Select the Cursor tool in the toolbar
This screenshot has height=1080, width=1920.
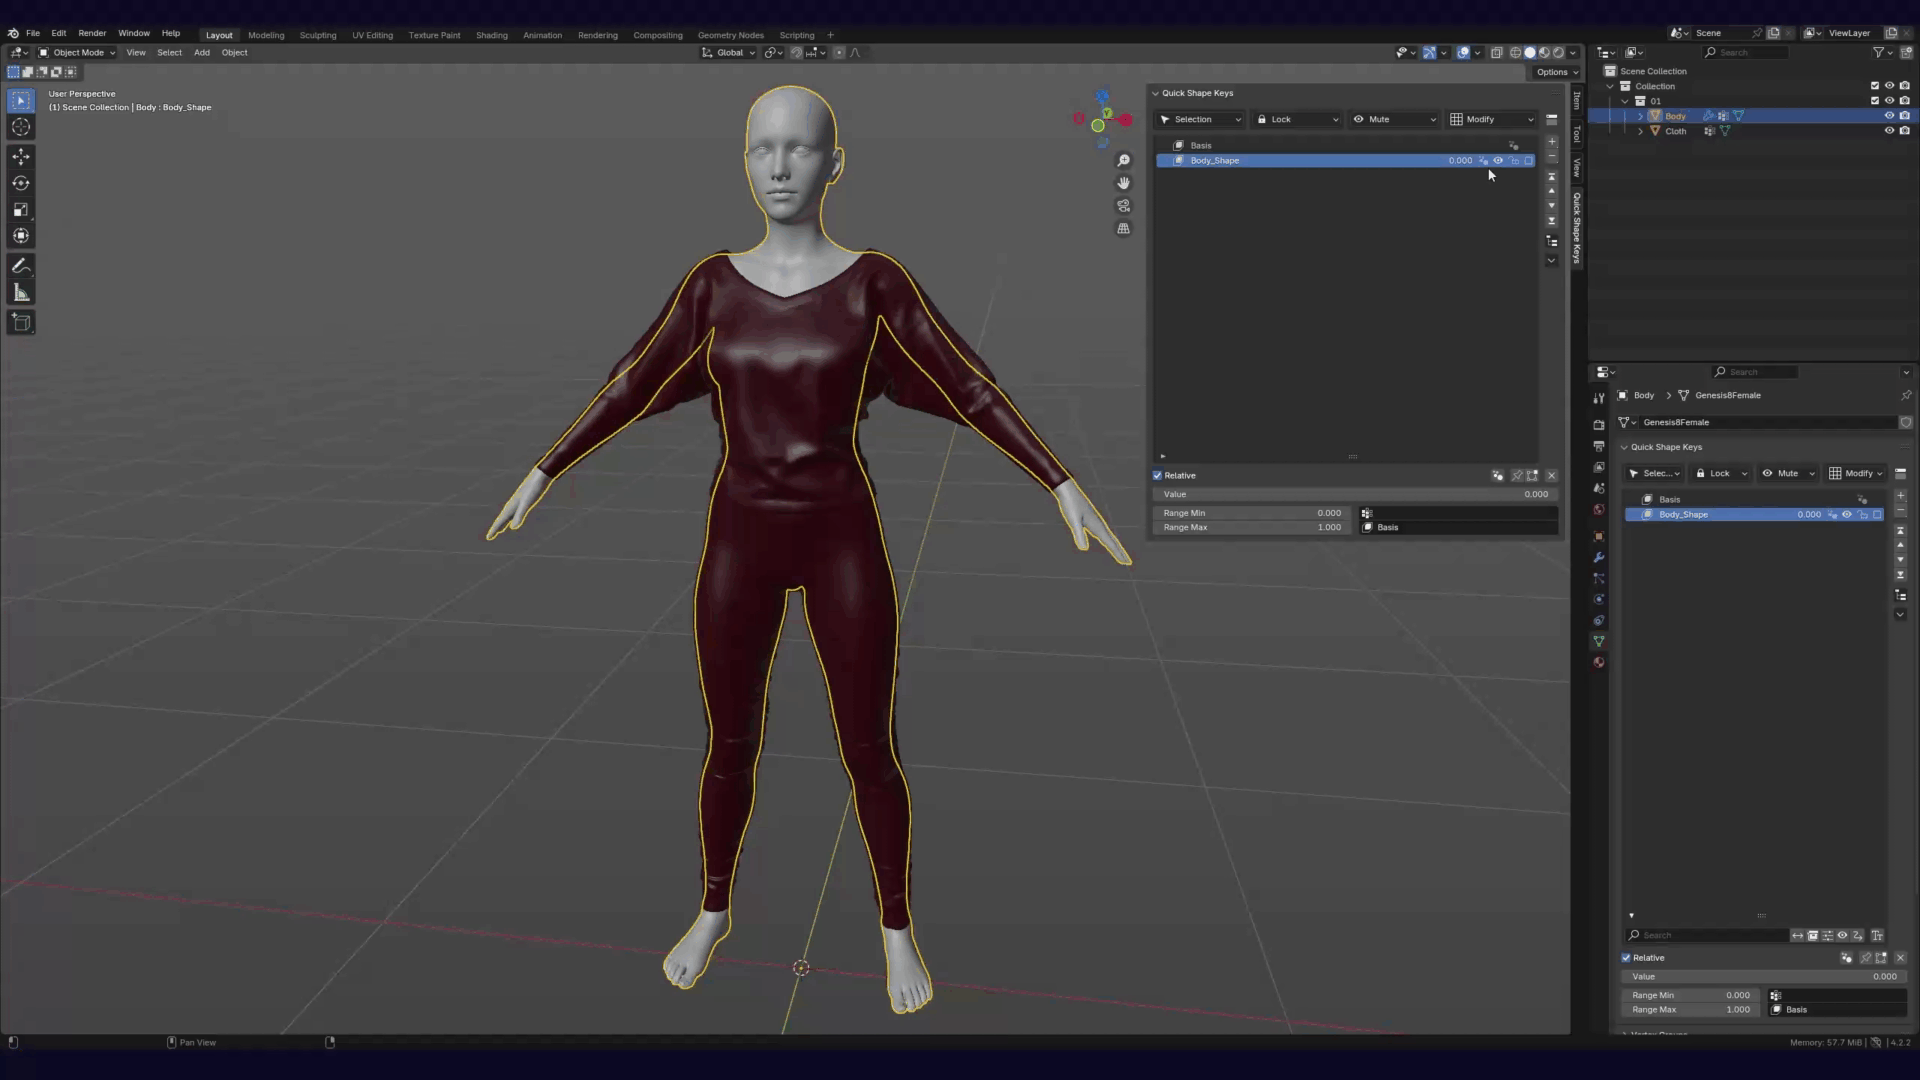click(x=21, y=127)
